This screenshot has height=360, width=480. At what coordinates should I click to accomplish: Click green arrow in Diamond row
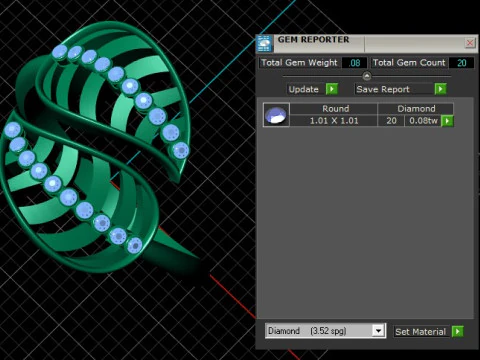pos(447,121)
